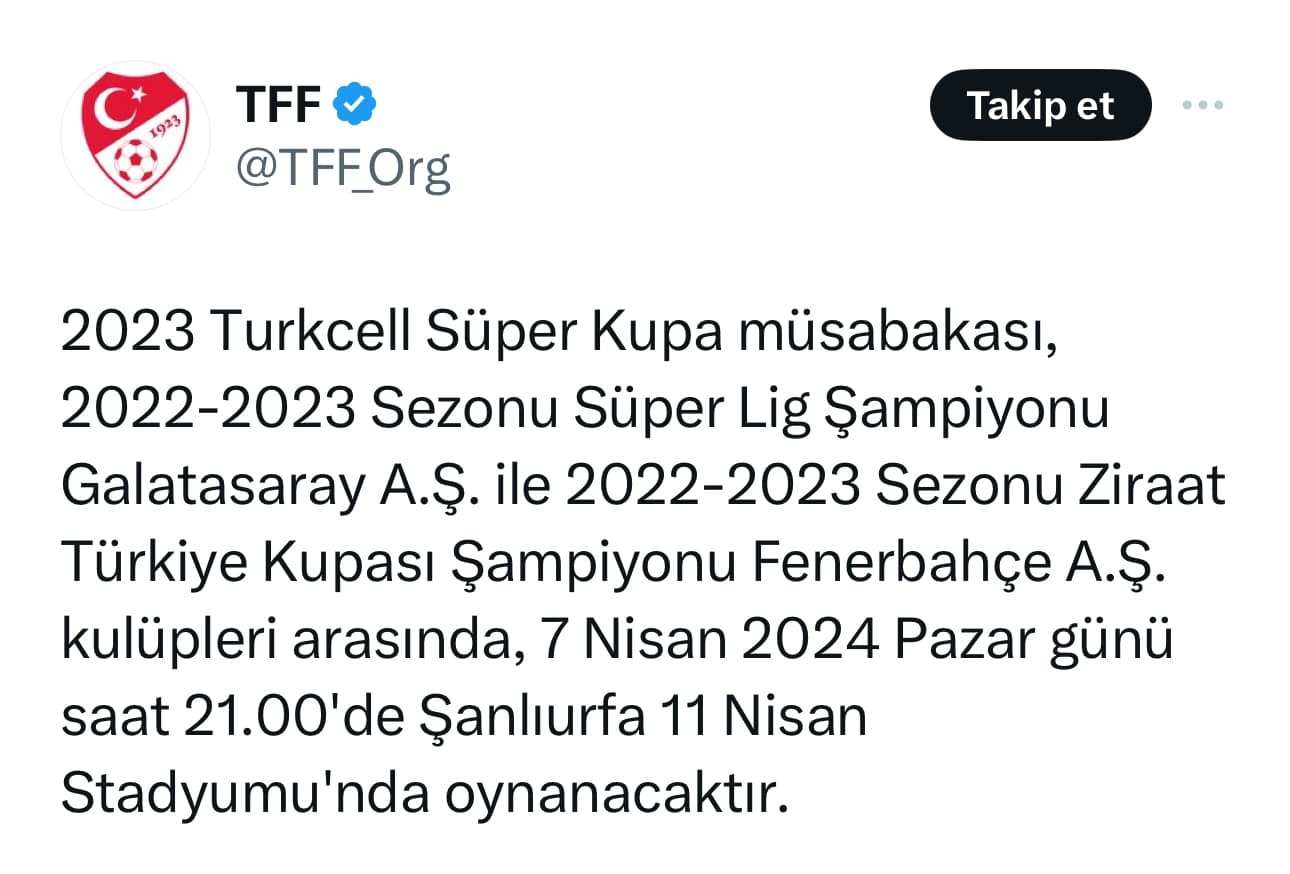Open the @TFF_Org handle link

343,169
